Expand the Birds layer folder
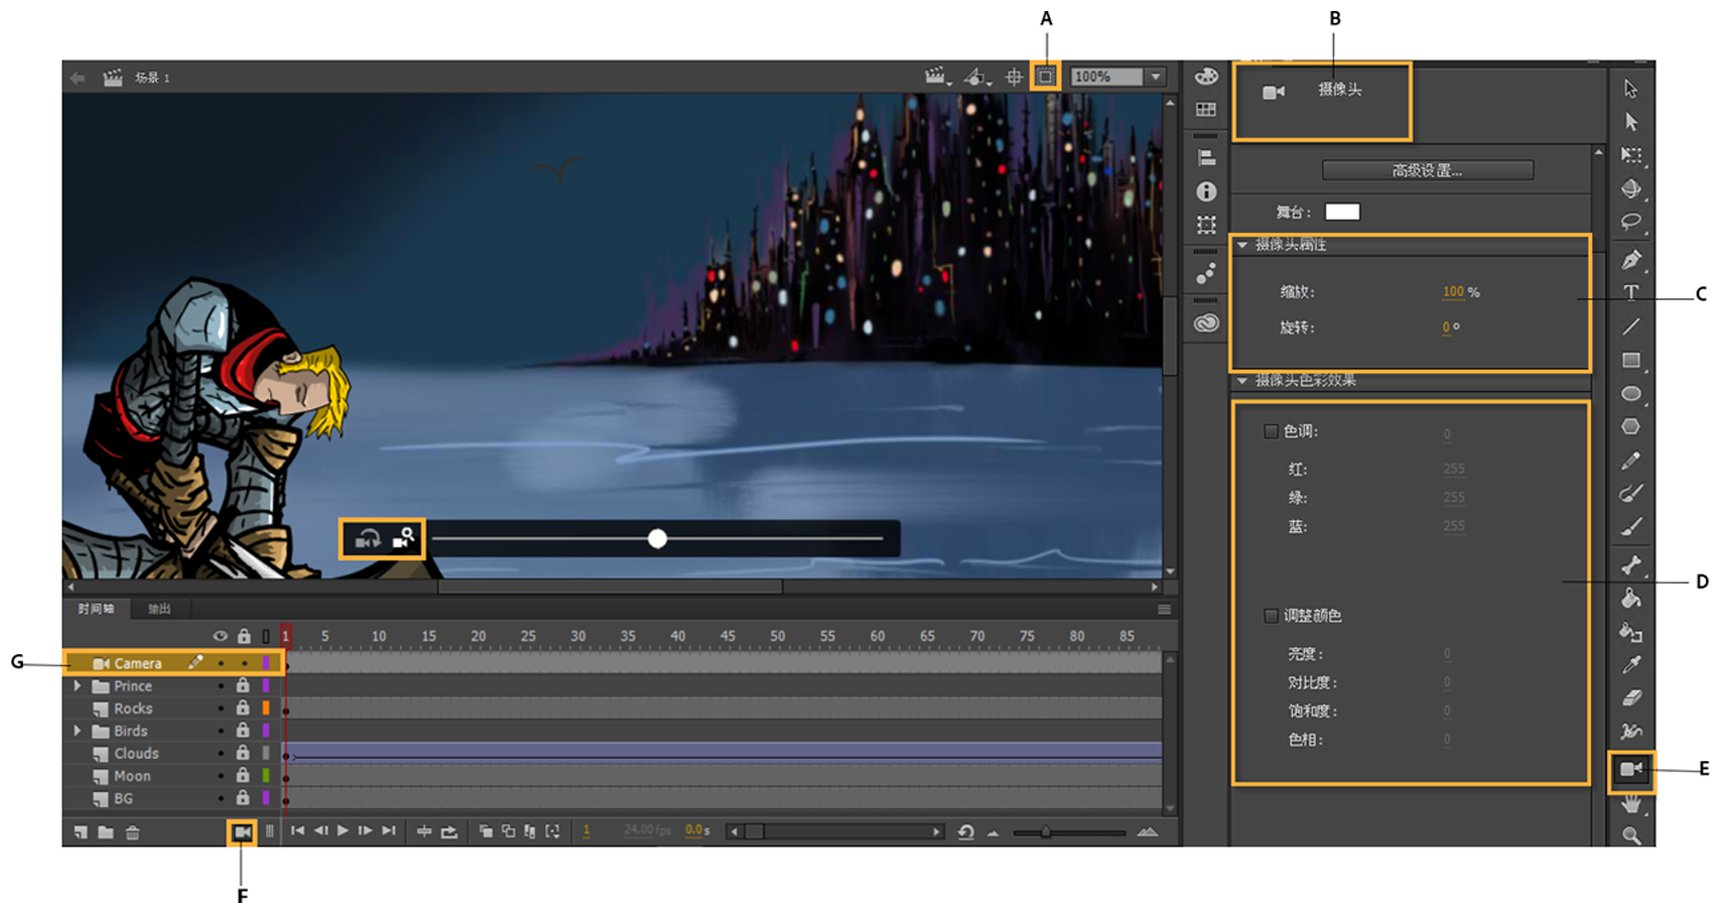Viewport: 1720px width, 910px height. click(x=77, y=731)
